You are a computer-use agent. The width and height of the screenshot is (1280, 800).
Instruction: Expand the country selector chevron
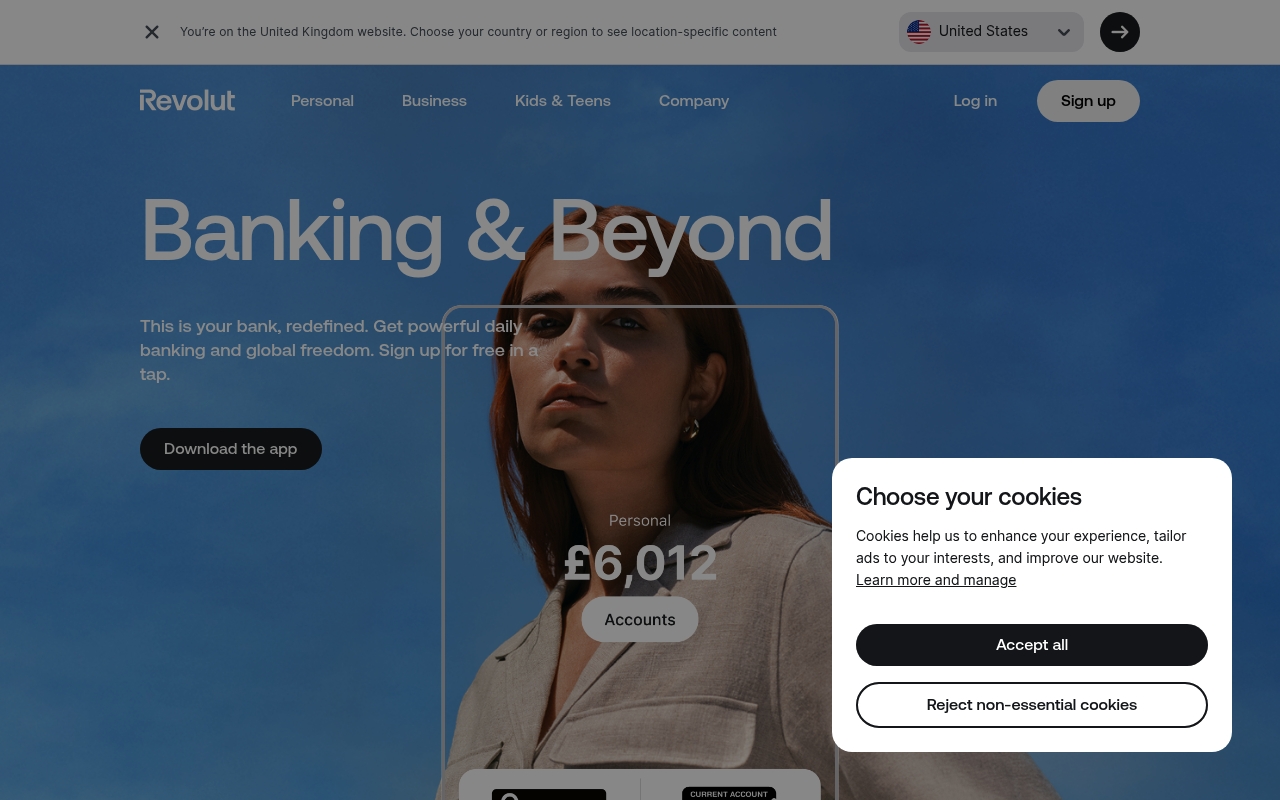tap(1064, 32)
